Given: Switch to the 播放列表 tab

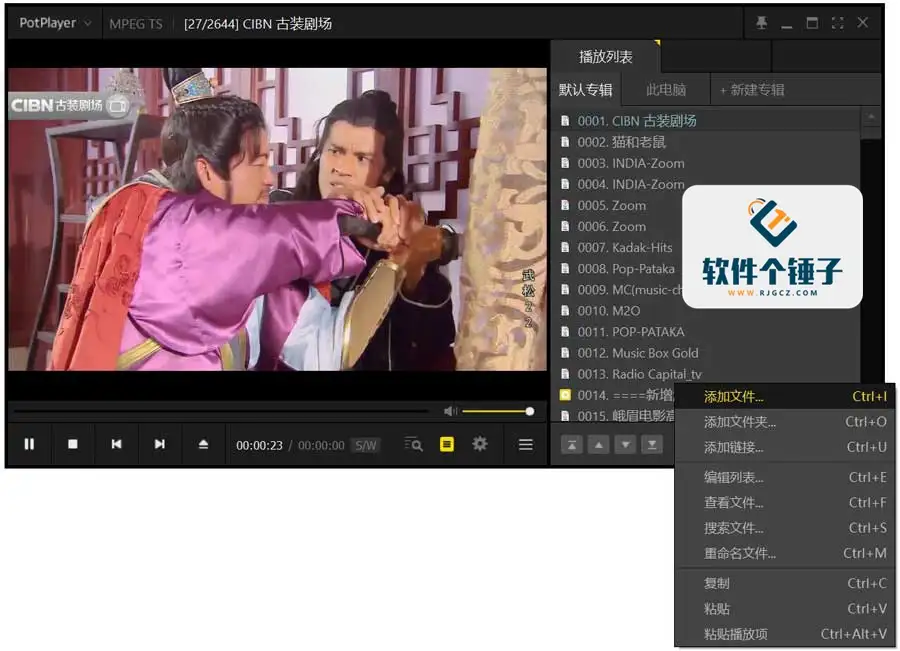Looking at the screenshot, I should click(606, 56).
